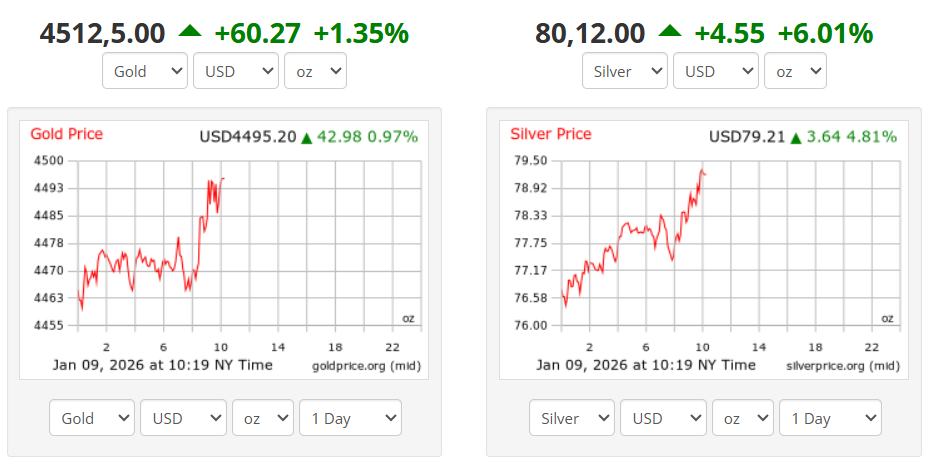Open the Gold metal dropdown under the top gold price
Image resolution: width=930 pixels, height=460 pixels.
144,71
